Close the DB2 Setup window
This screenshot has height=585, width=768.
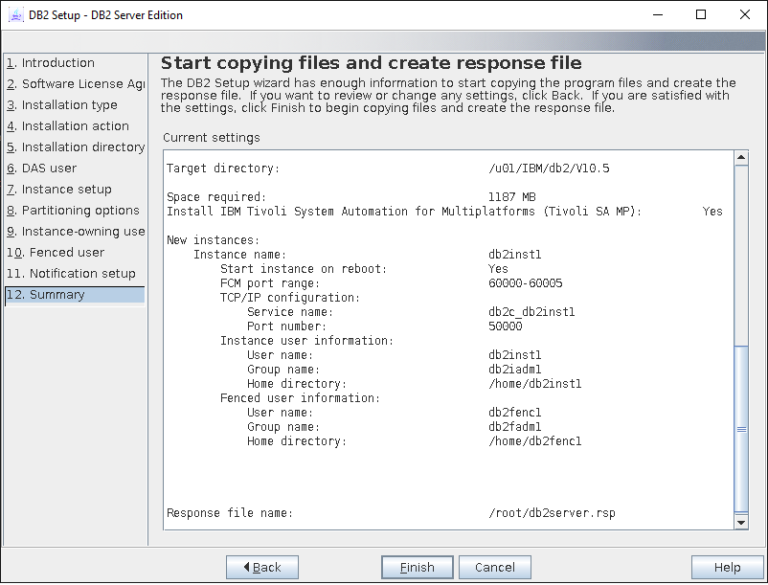coord(744,15)
